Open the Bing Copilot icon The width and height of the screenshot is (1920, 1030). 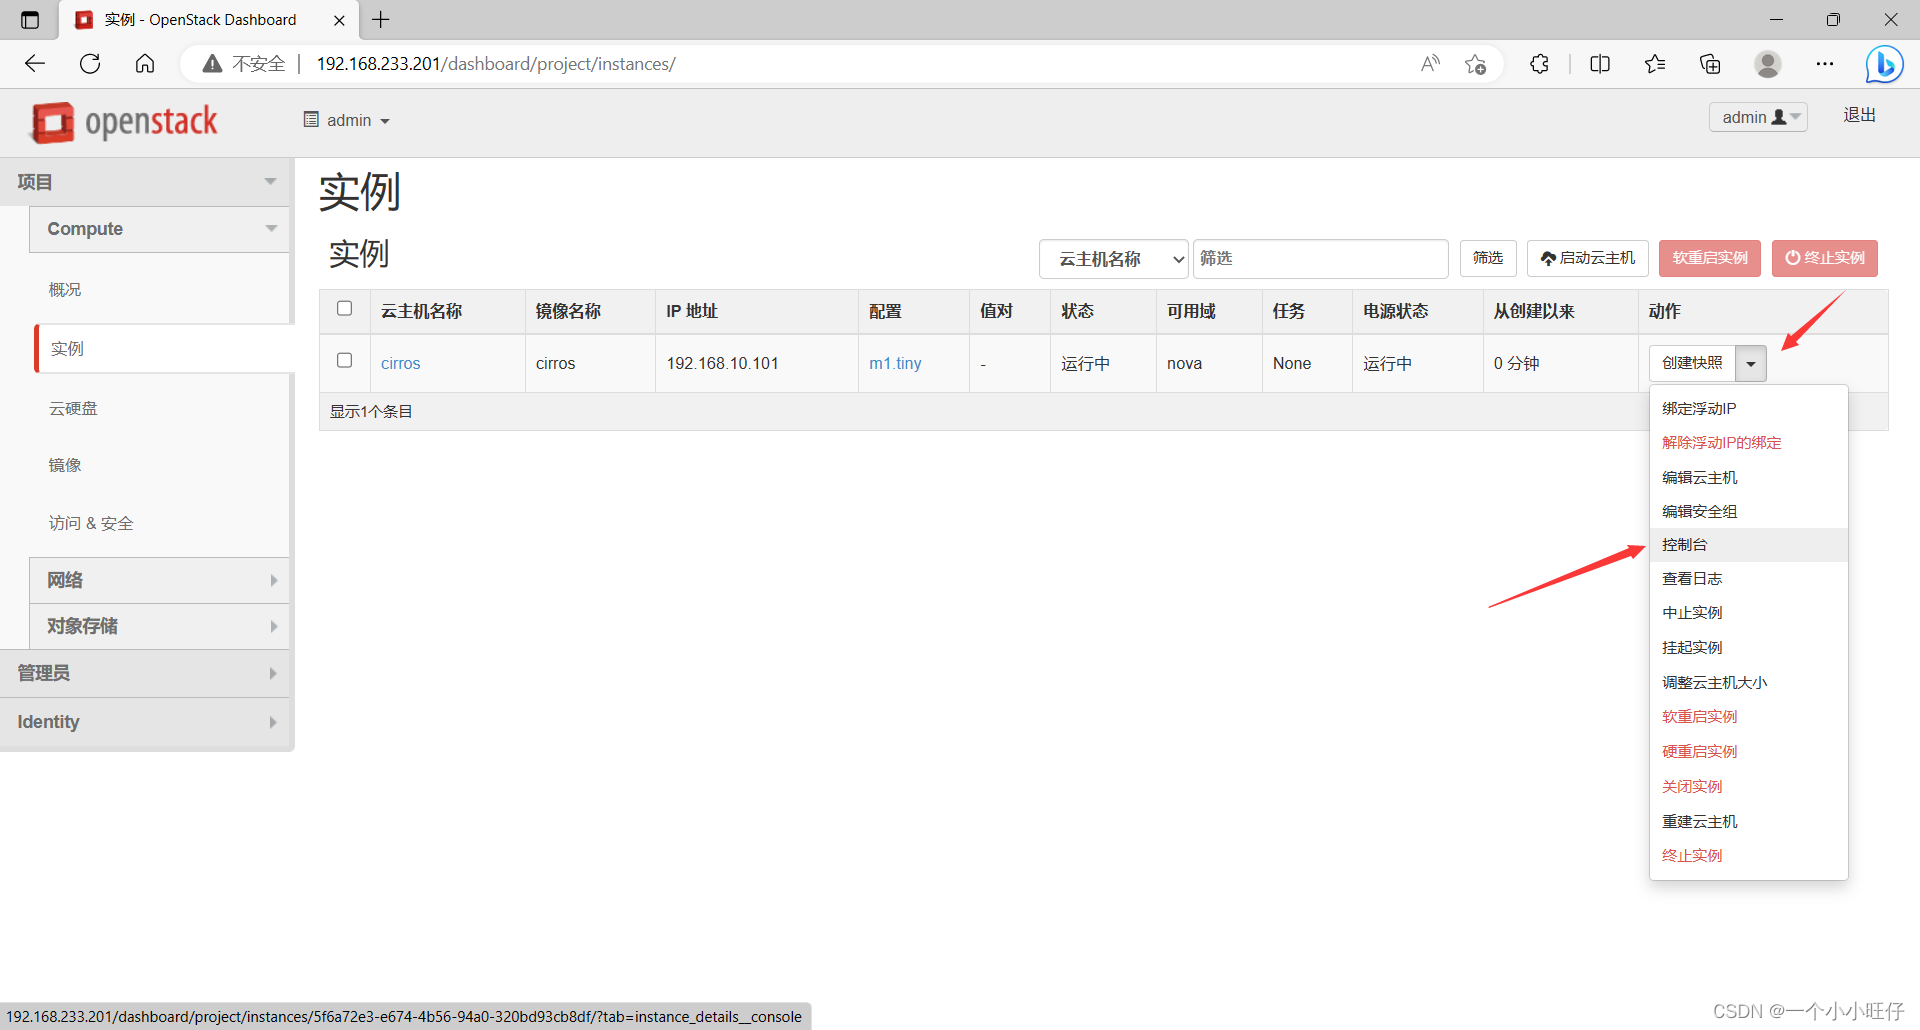click(1884, 63)
